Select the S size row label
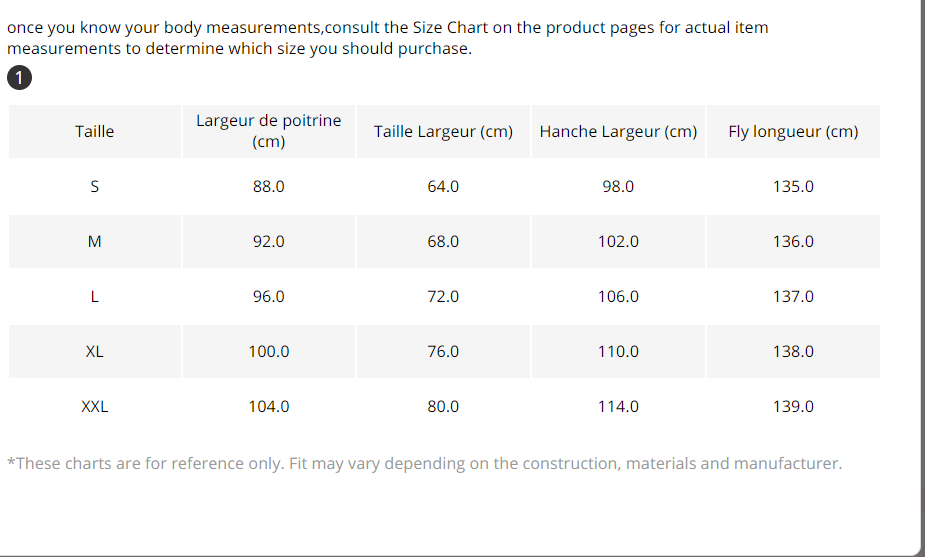Image resolution: width=925 pixels, height=557 pixels. point(94,187)
